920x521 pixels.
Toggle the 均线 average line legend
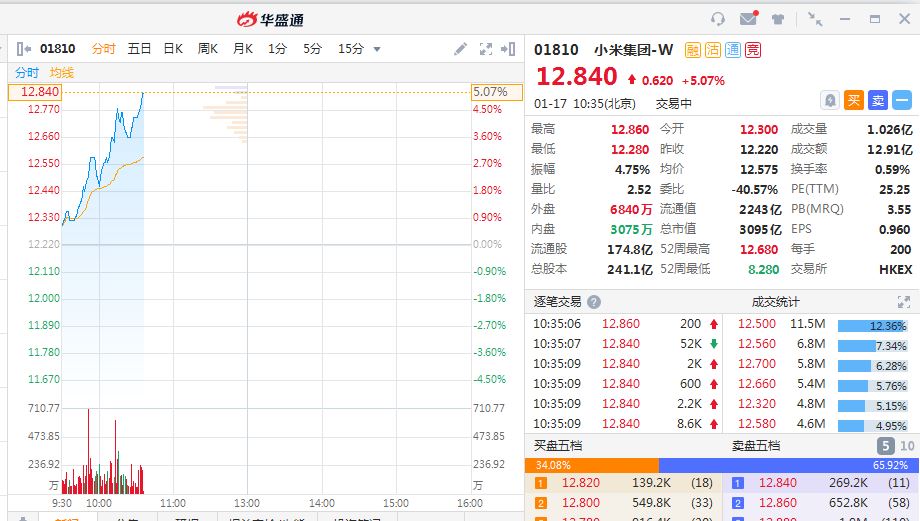62,73
